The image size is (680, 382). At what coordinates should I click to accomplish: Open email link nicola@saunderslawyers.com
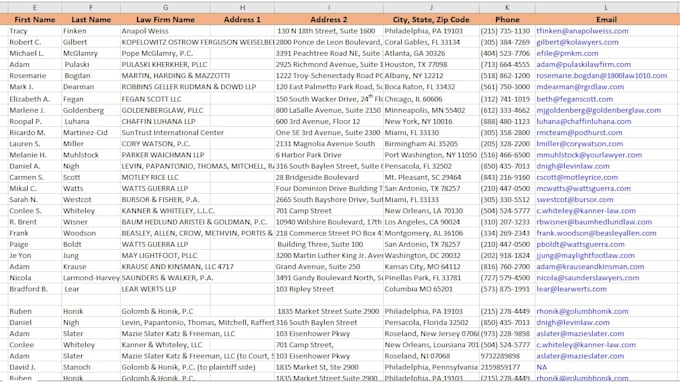tap(588, 278)
